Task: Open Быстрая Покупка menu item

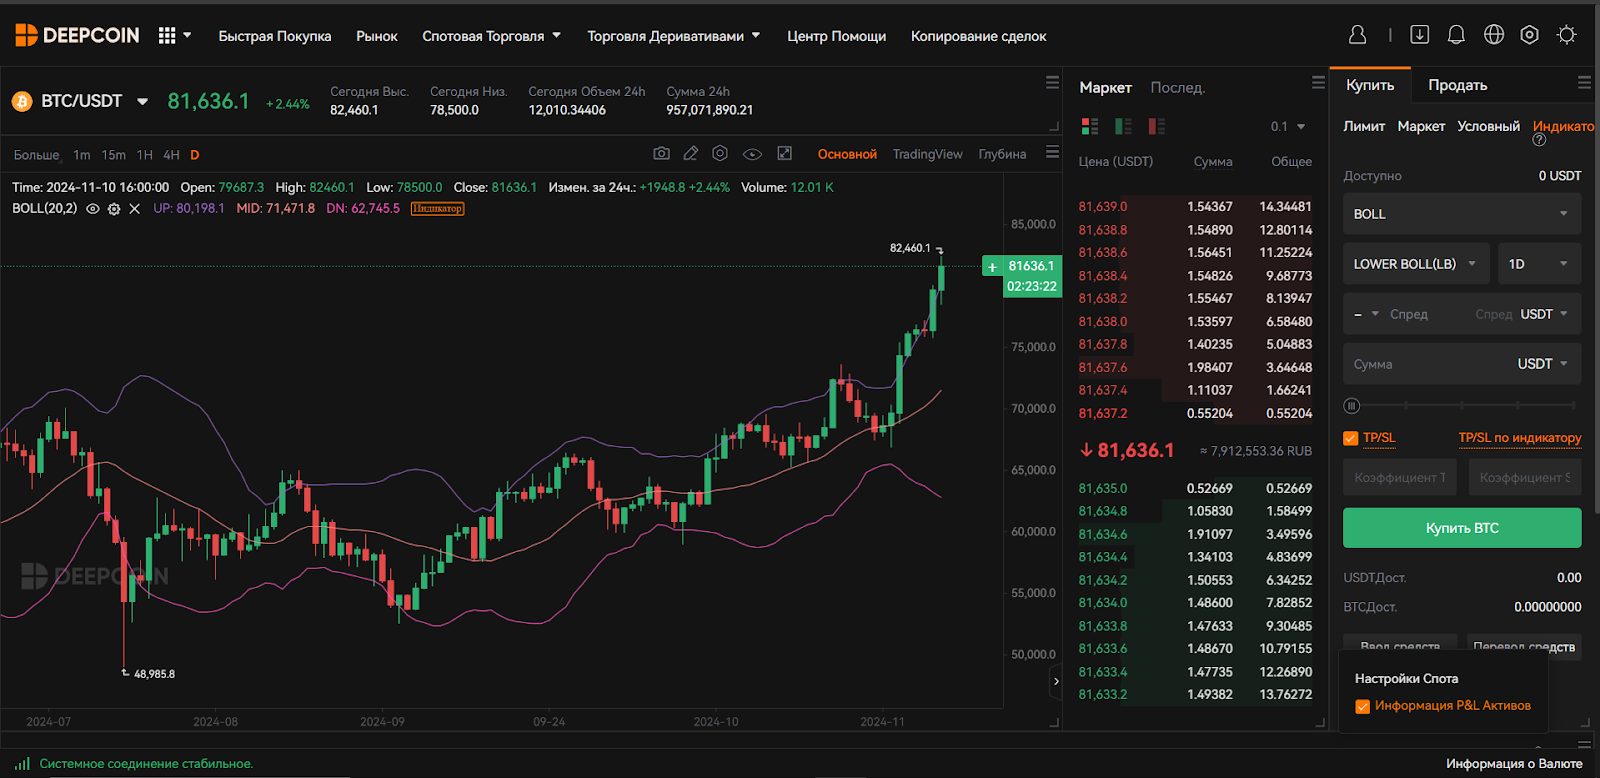Action: point(275,36)
